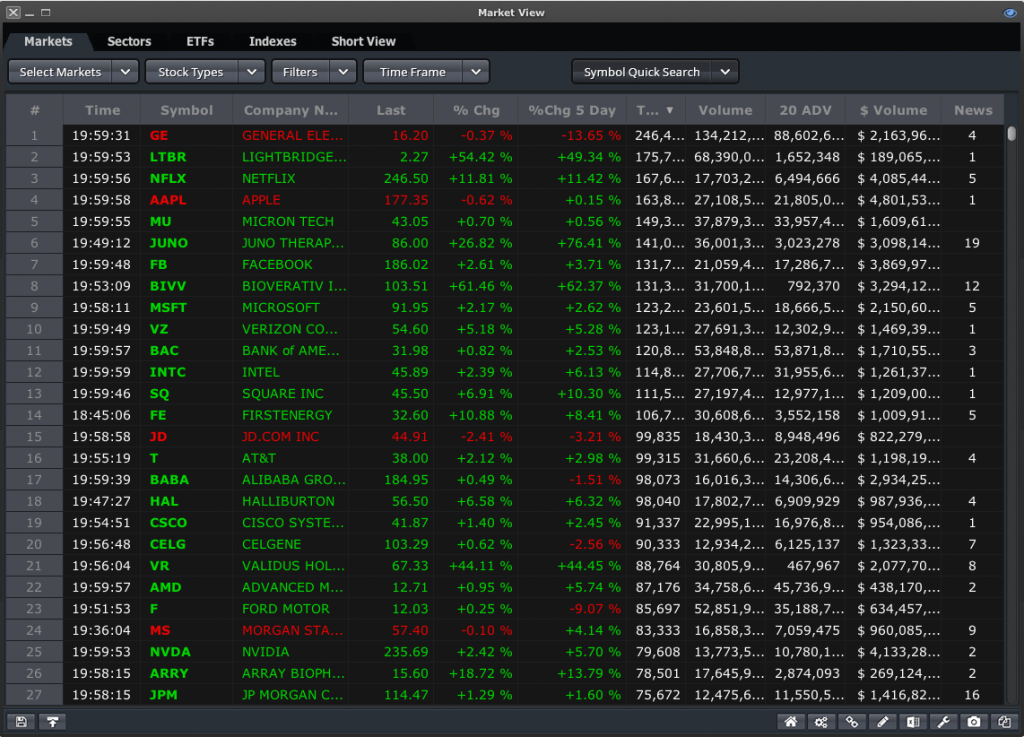Open the Short View tab
Image resolution: width=1024 pixels, height=737 pixels.
pyautogui.click(x=363, y=41)
